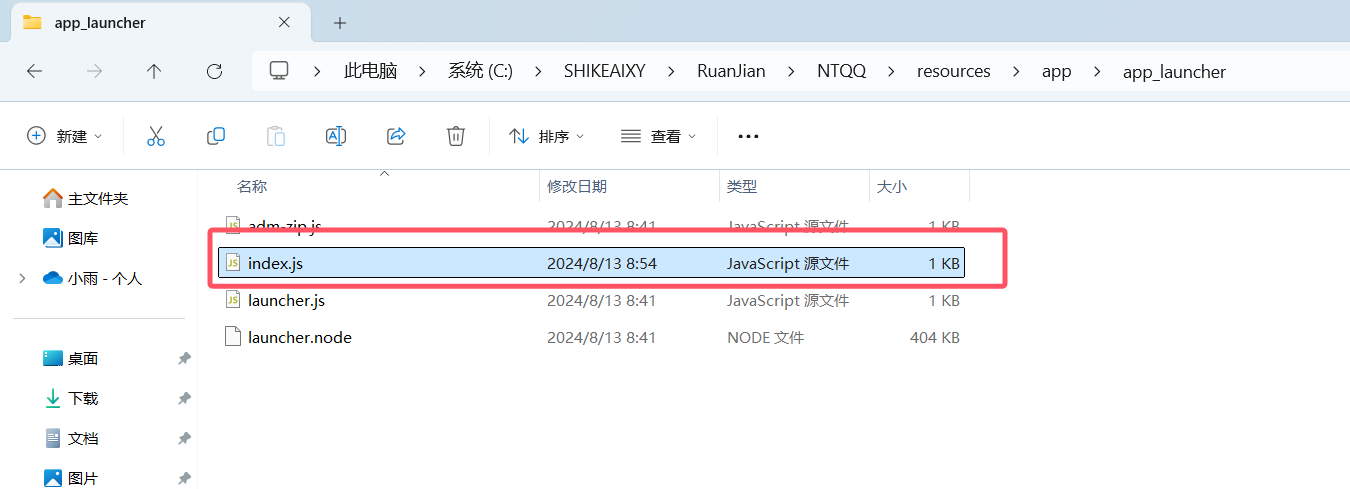Select the launcher.node file
Screen dimensions: 1350x489
point(299,338)
